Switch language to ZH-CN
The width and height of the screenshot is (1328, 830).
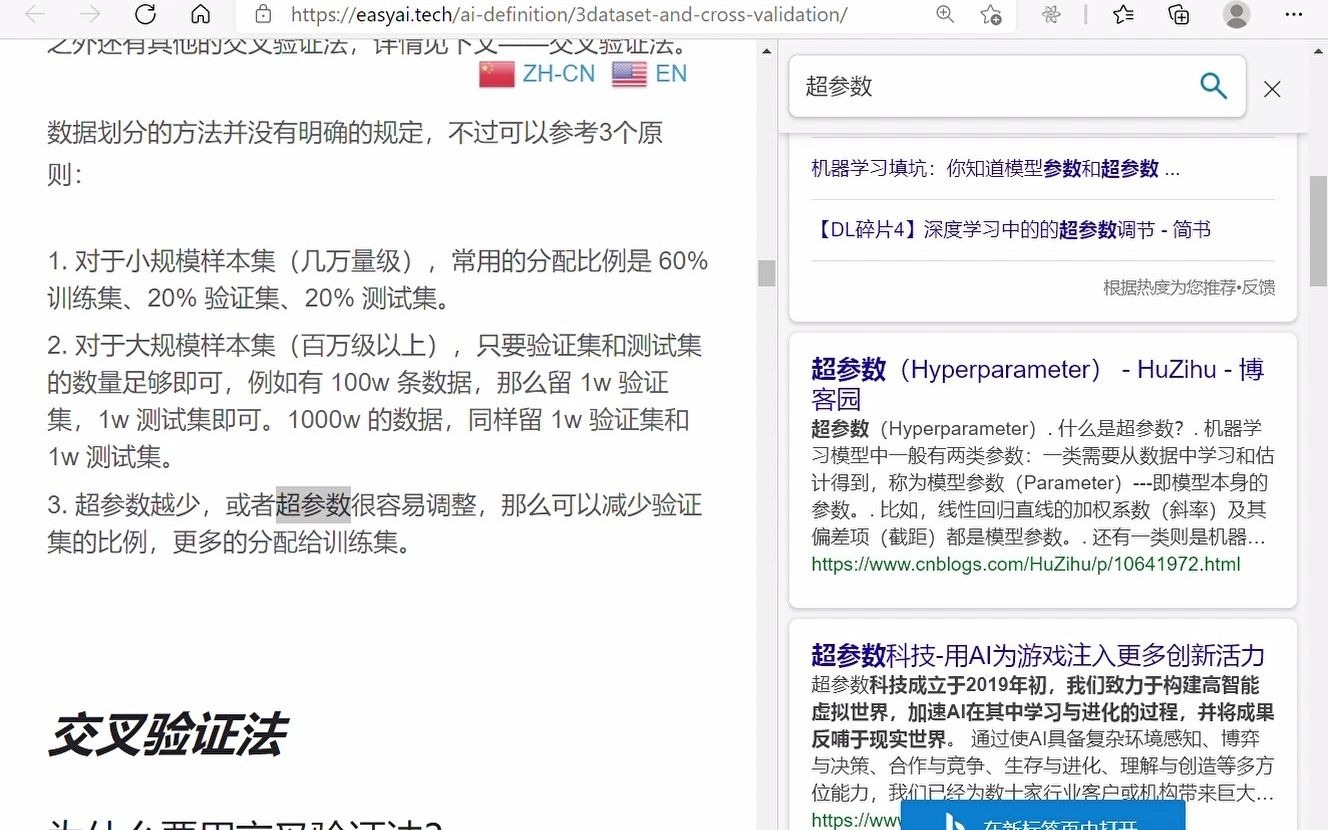558,74
